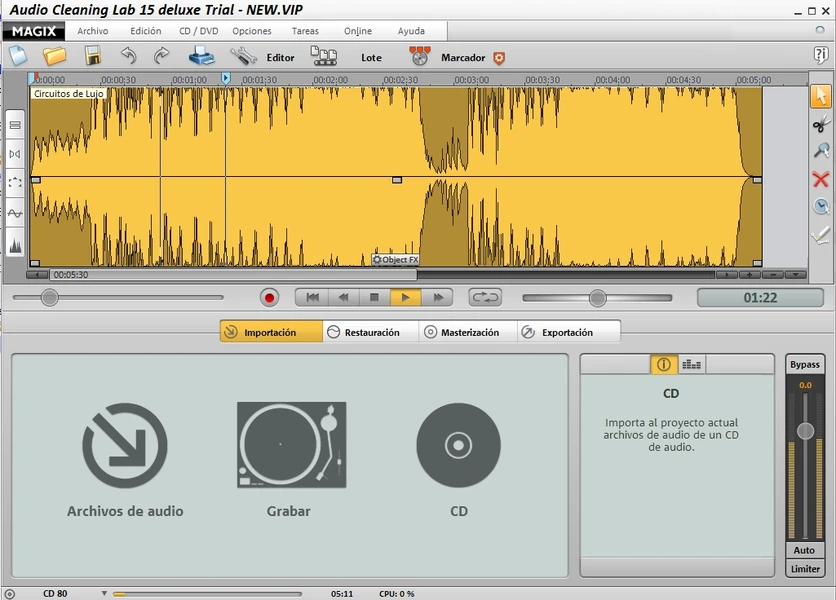Jump to the start of the track
Viewport: 836px width, 600px height.
pos(312,298)
